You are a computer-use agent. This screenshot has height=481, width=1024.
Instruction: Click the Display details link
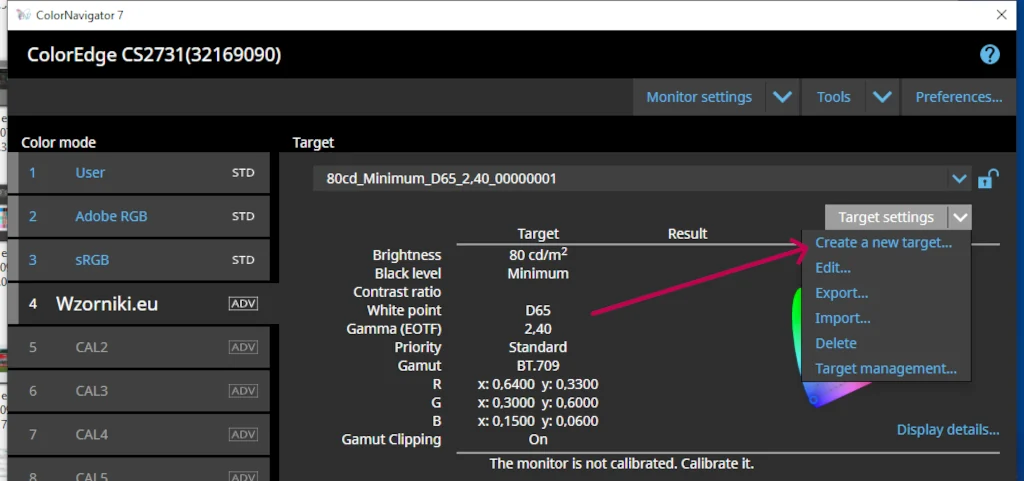point(947,430)
